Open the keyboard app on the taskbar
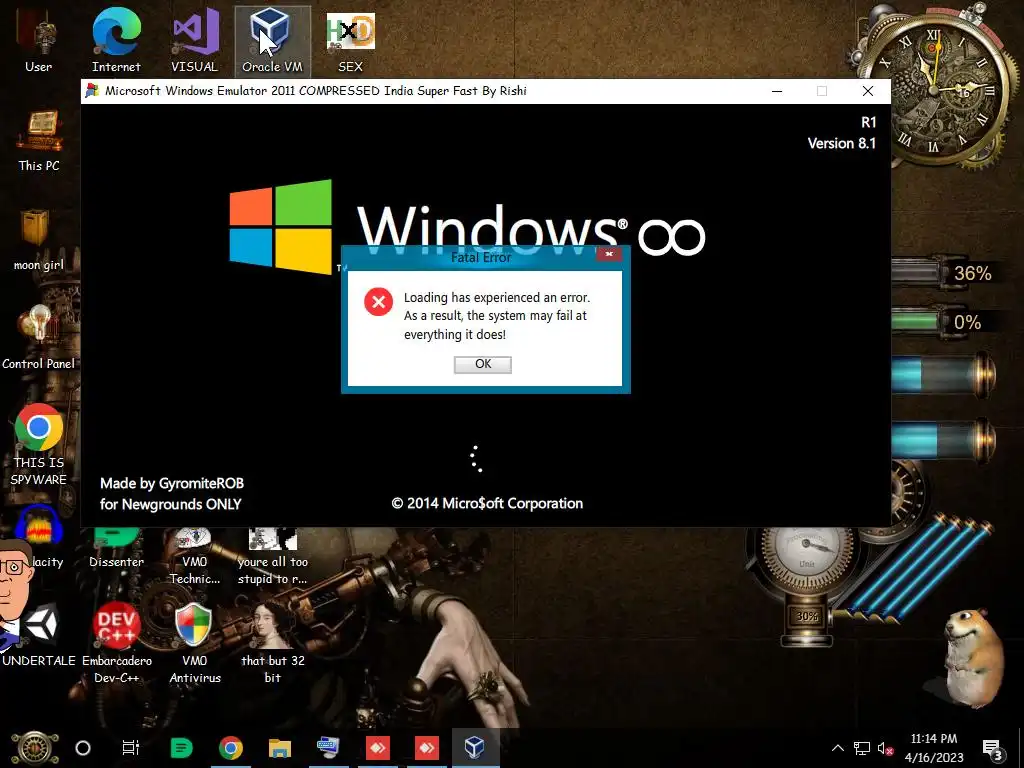Viewport: 1024px width, 768px height. point(328,748)
